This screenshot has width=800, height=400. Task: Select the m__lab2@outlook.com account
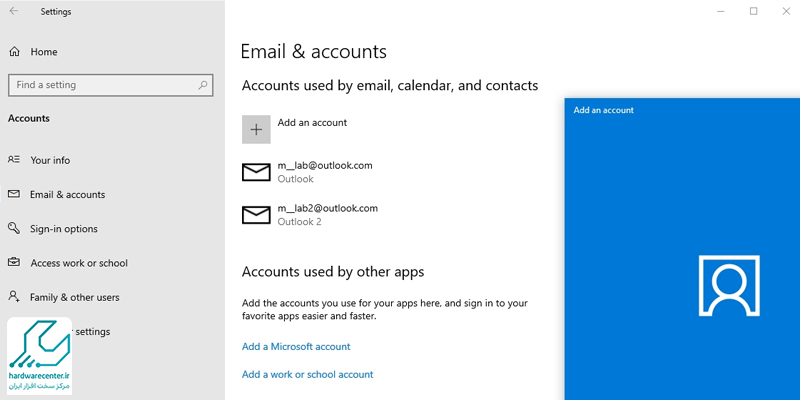point(328,208)
